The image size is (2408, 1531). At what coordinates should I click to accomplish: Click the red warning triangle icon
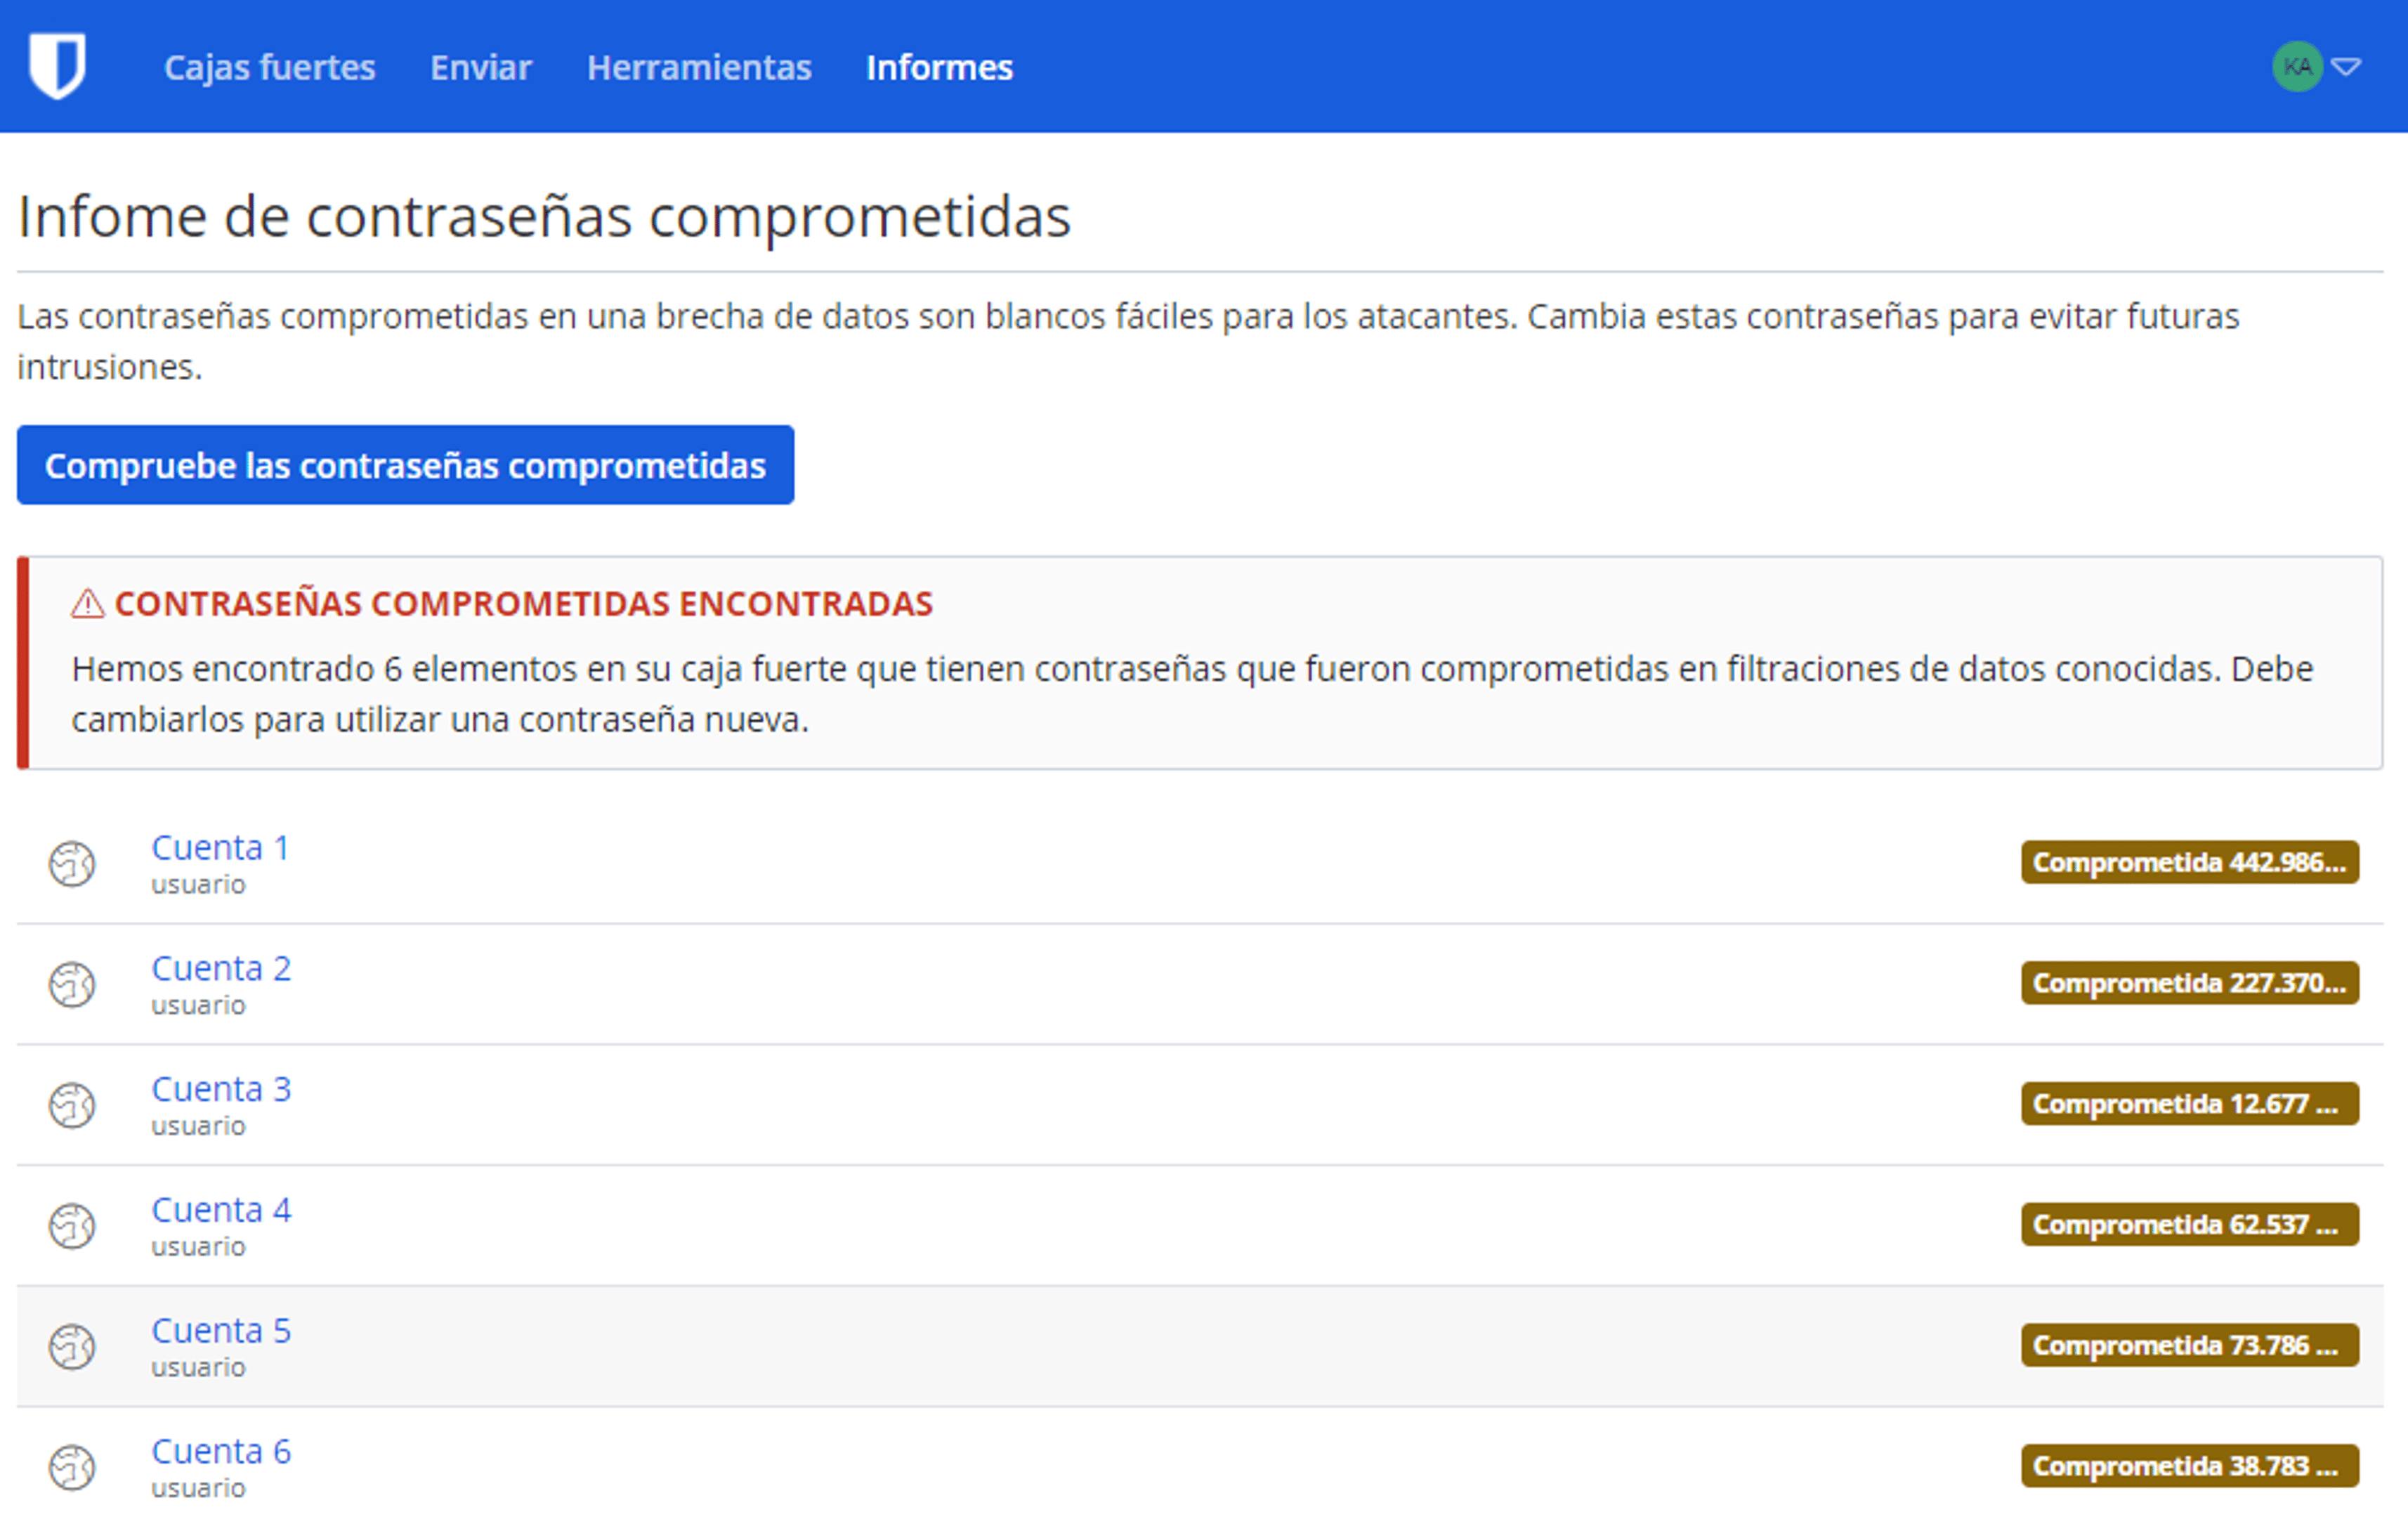tap(88, 604)
